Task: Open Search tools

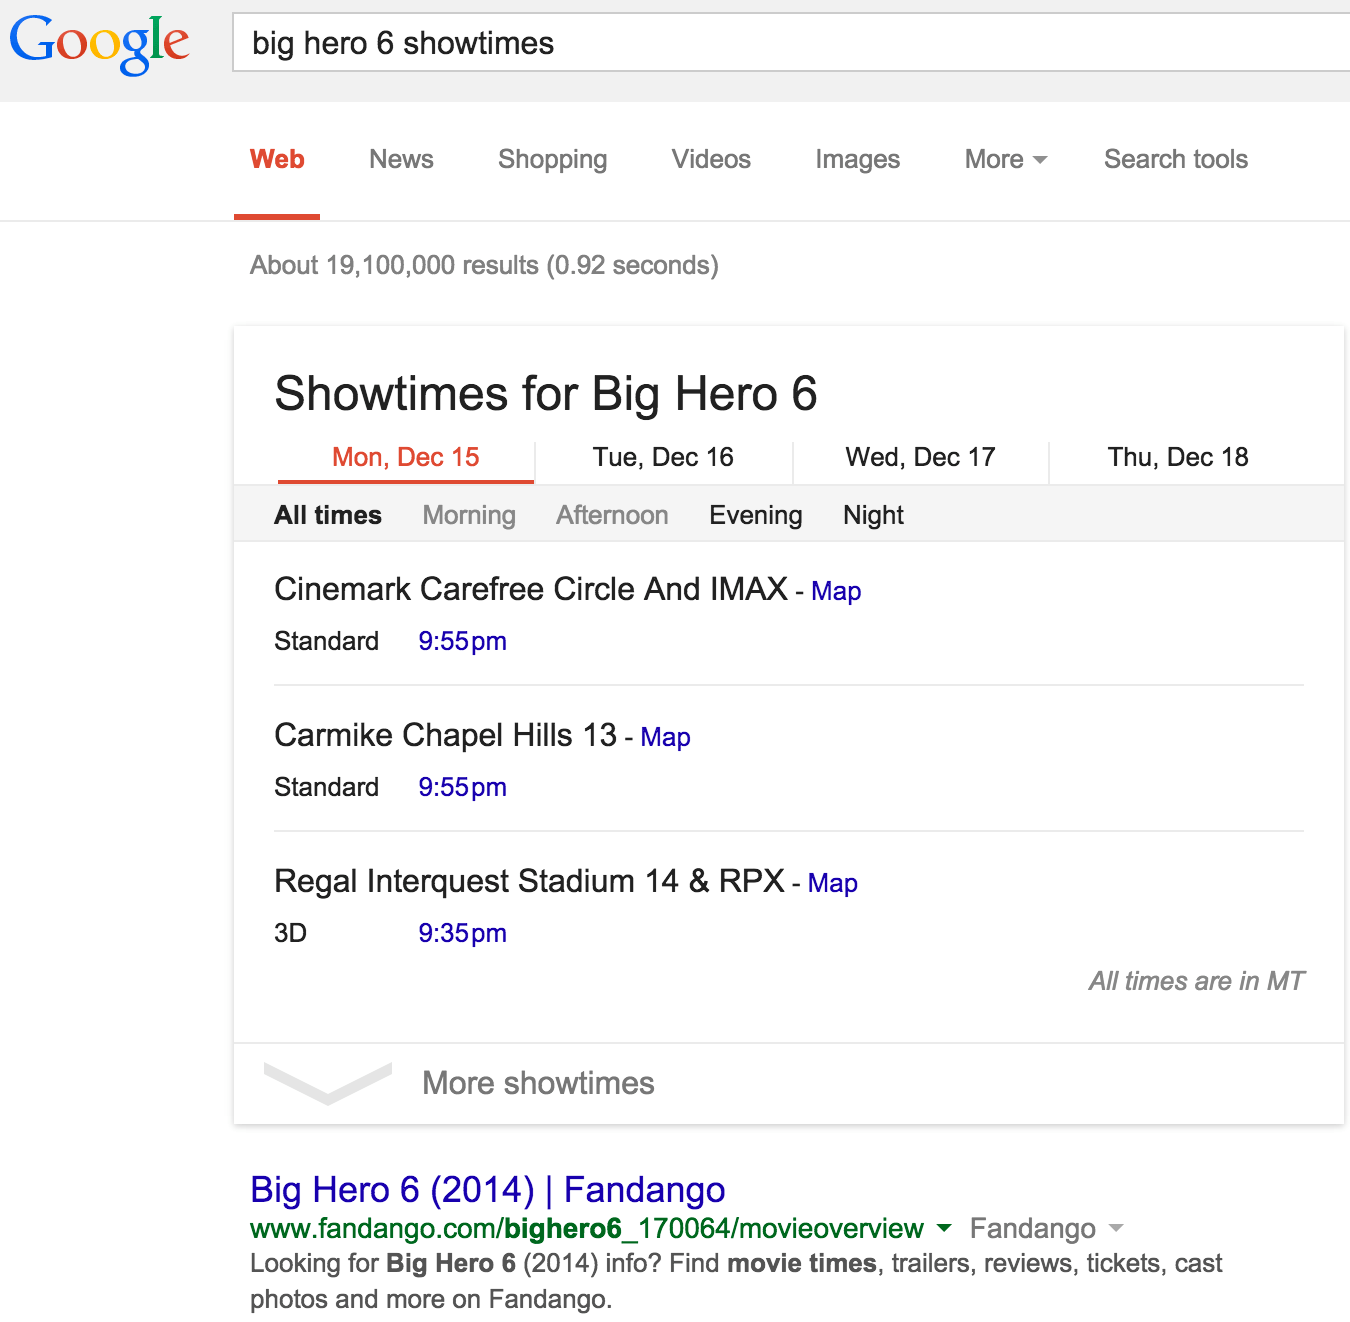Action: 1176,159
